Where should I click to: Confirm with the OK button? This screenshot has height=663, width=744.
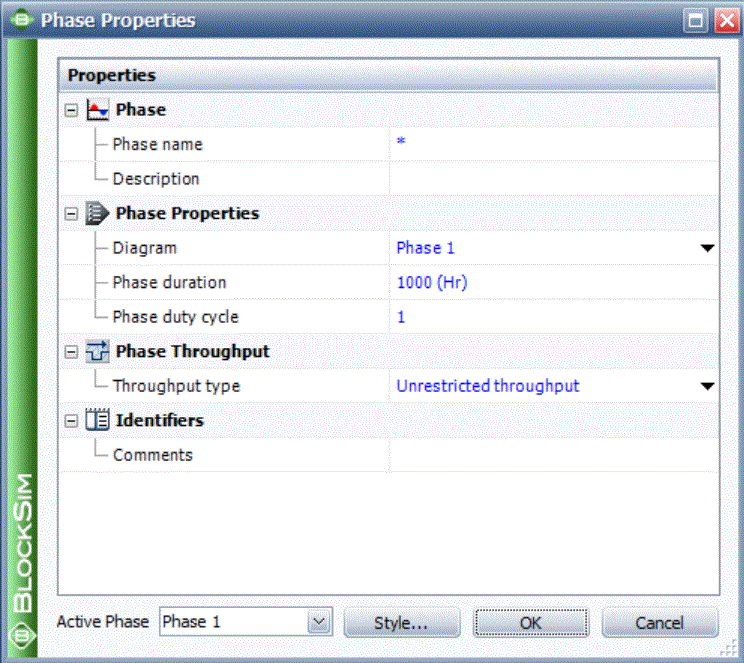pos(530,623)
